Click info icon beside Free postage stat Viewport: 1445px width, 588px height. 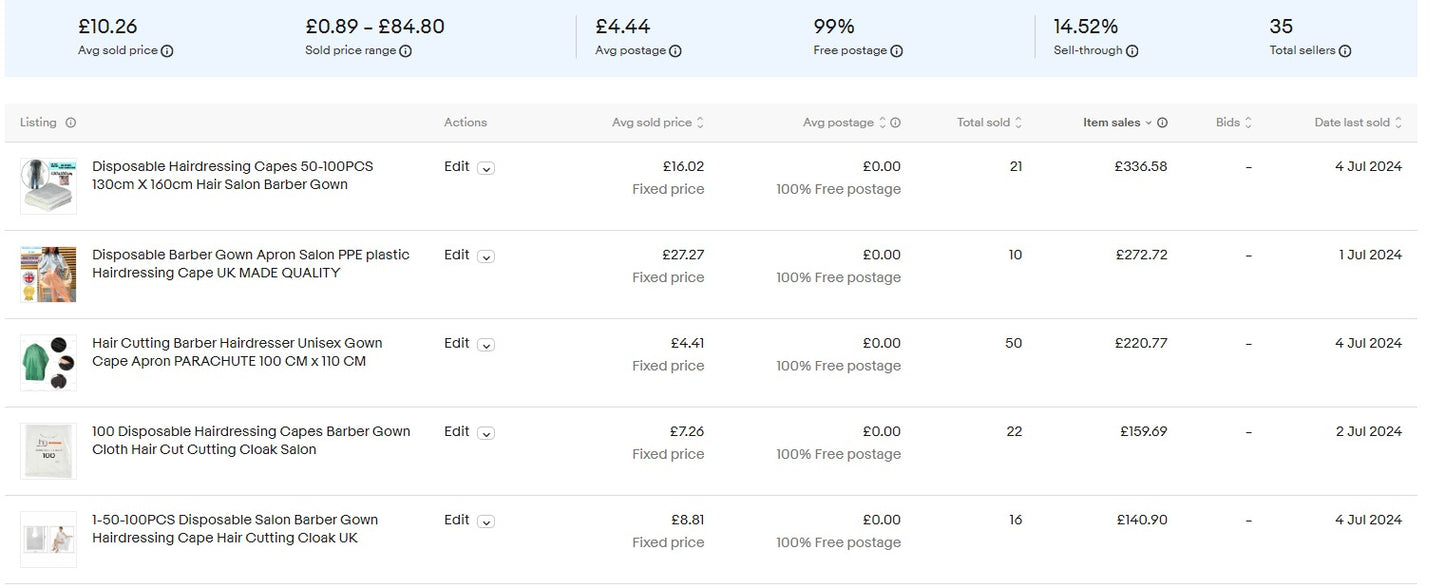(896, 51)
